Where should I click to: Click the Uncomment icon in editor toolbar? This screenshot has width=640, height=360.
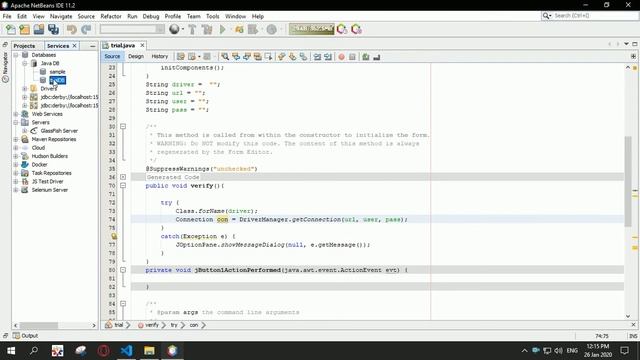tap(377, 57)
